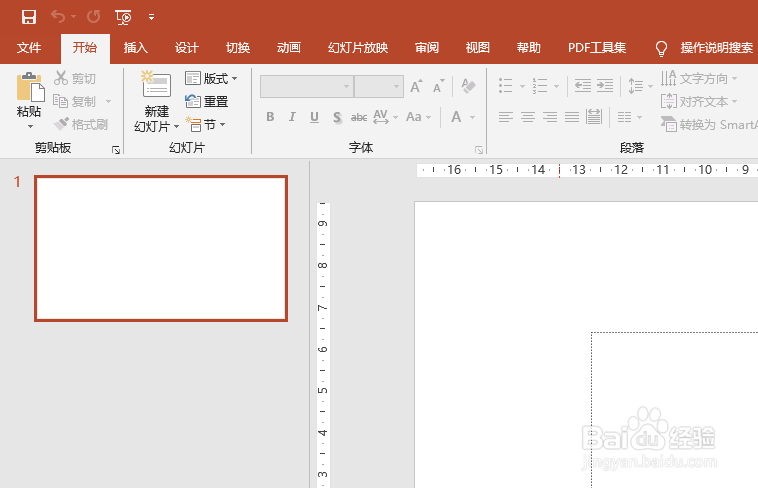Expand the 复制 dropdown arrow
Screen dimensions: 758x488
click(x=108, y=102)
